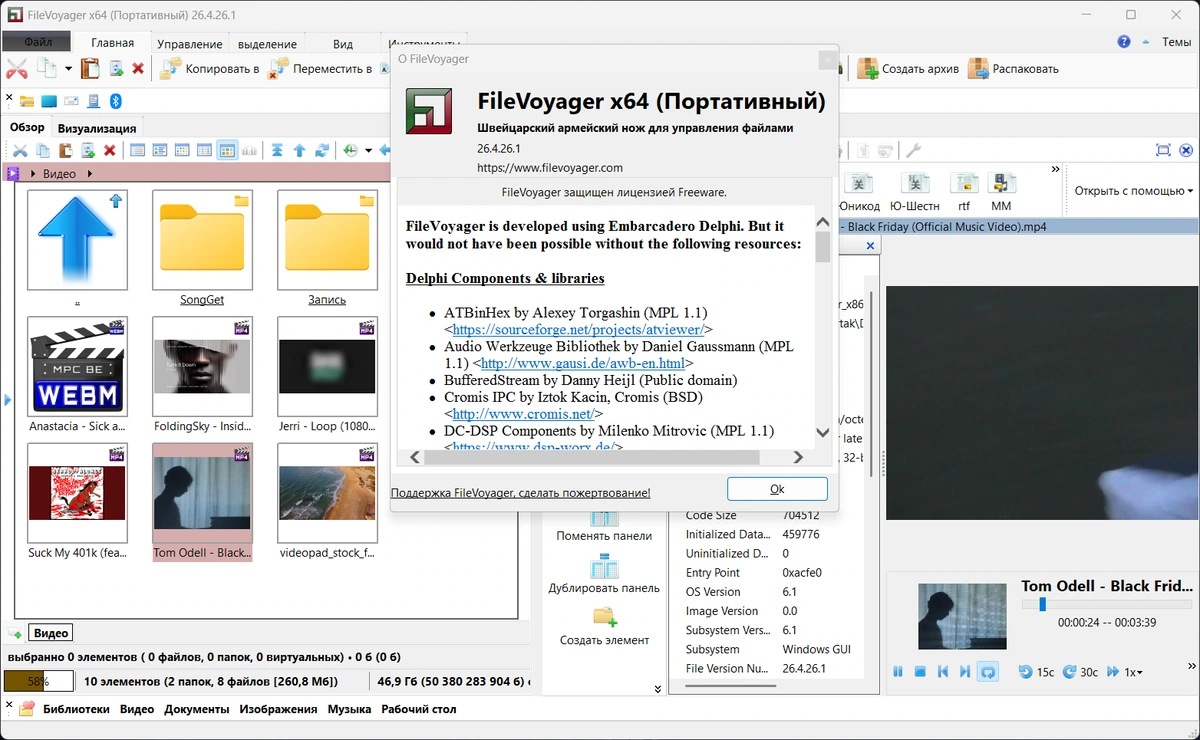Click the Paste clipboard icon in the ribbon
Image resolution: width=1200 pixels, height=740 pixels.
tap(90, 69)
